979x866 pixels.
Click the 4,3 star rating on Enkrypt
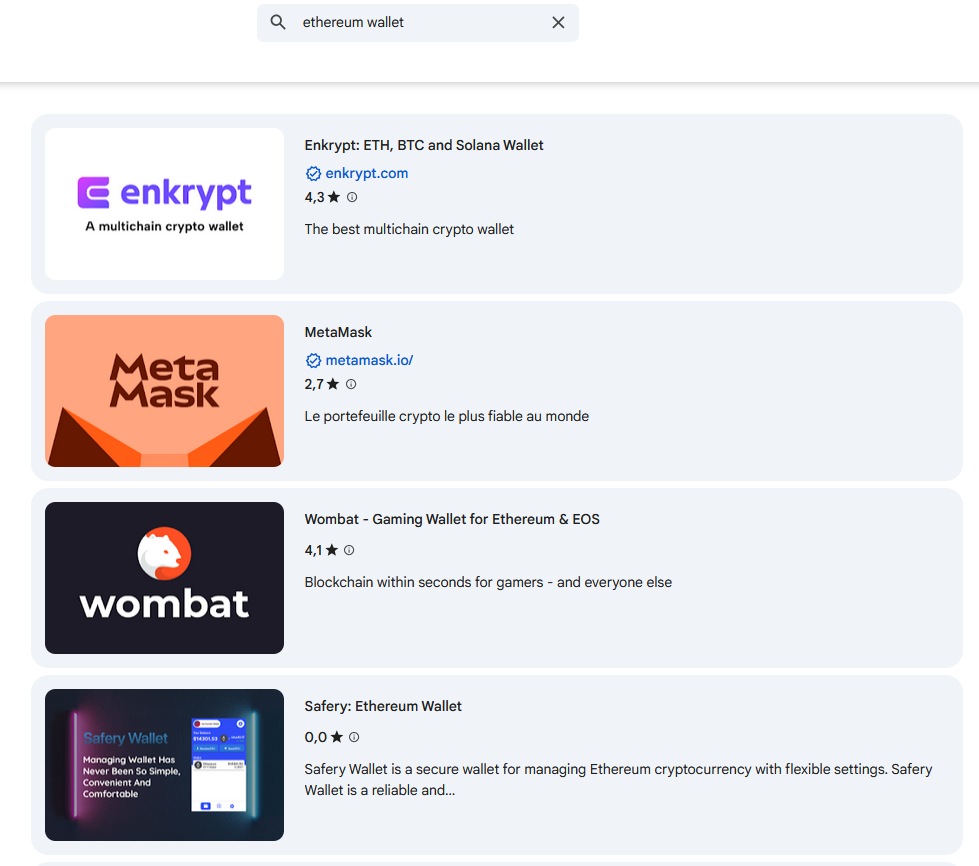pyautogui.click(x=322, y=197)
